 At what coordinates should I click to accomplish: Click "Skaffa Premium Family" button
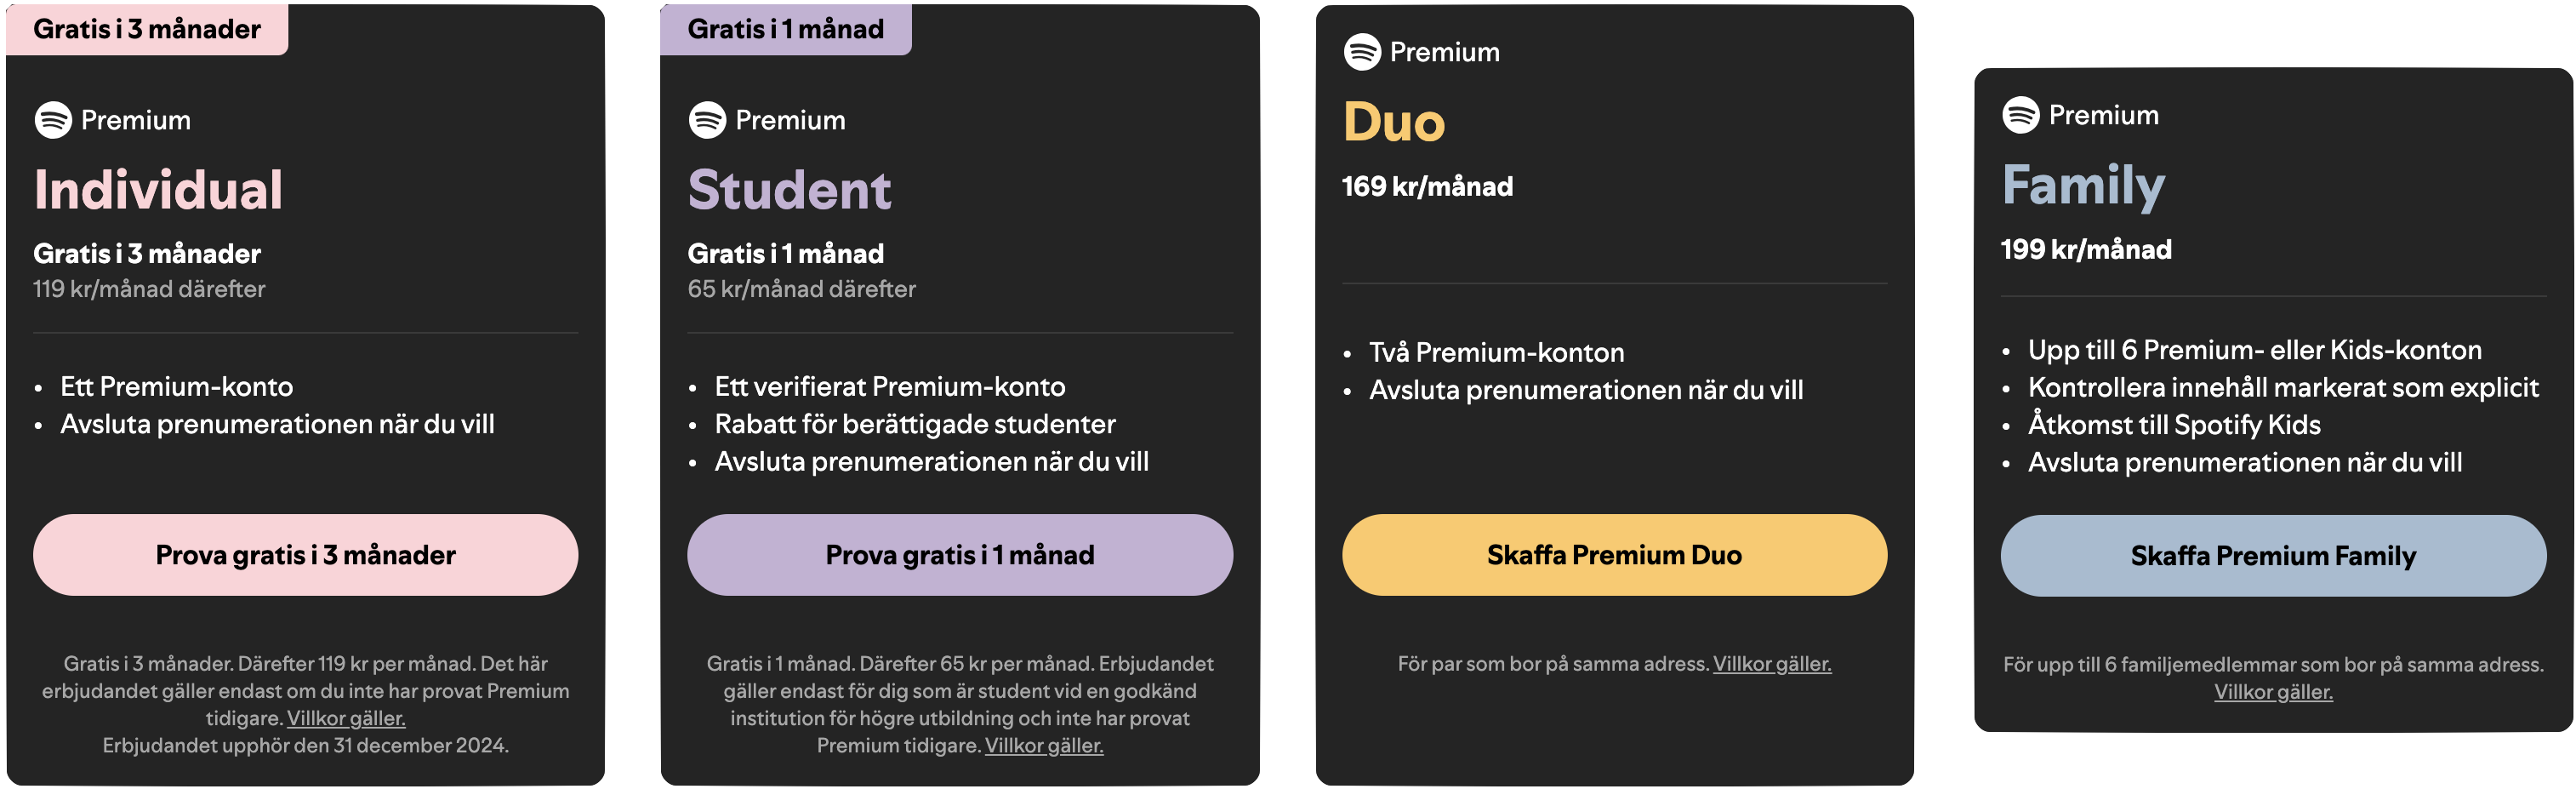click(x=2272, y=556)
